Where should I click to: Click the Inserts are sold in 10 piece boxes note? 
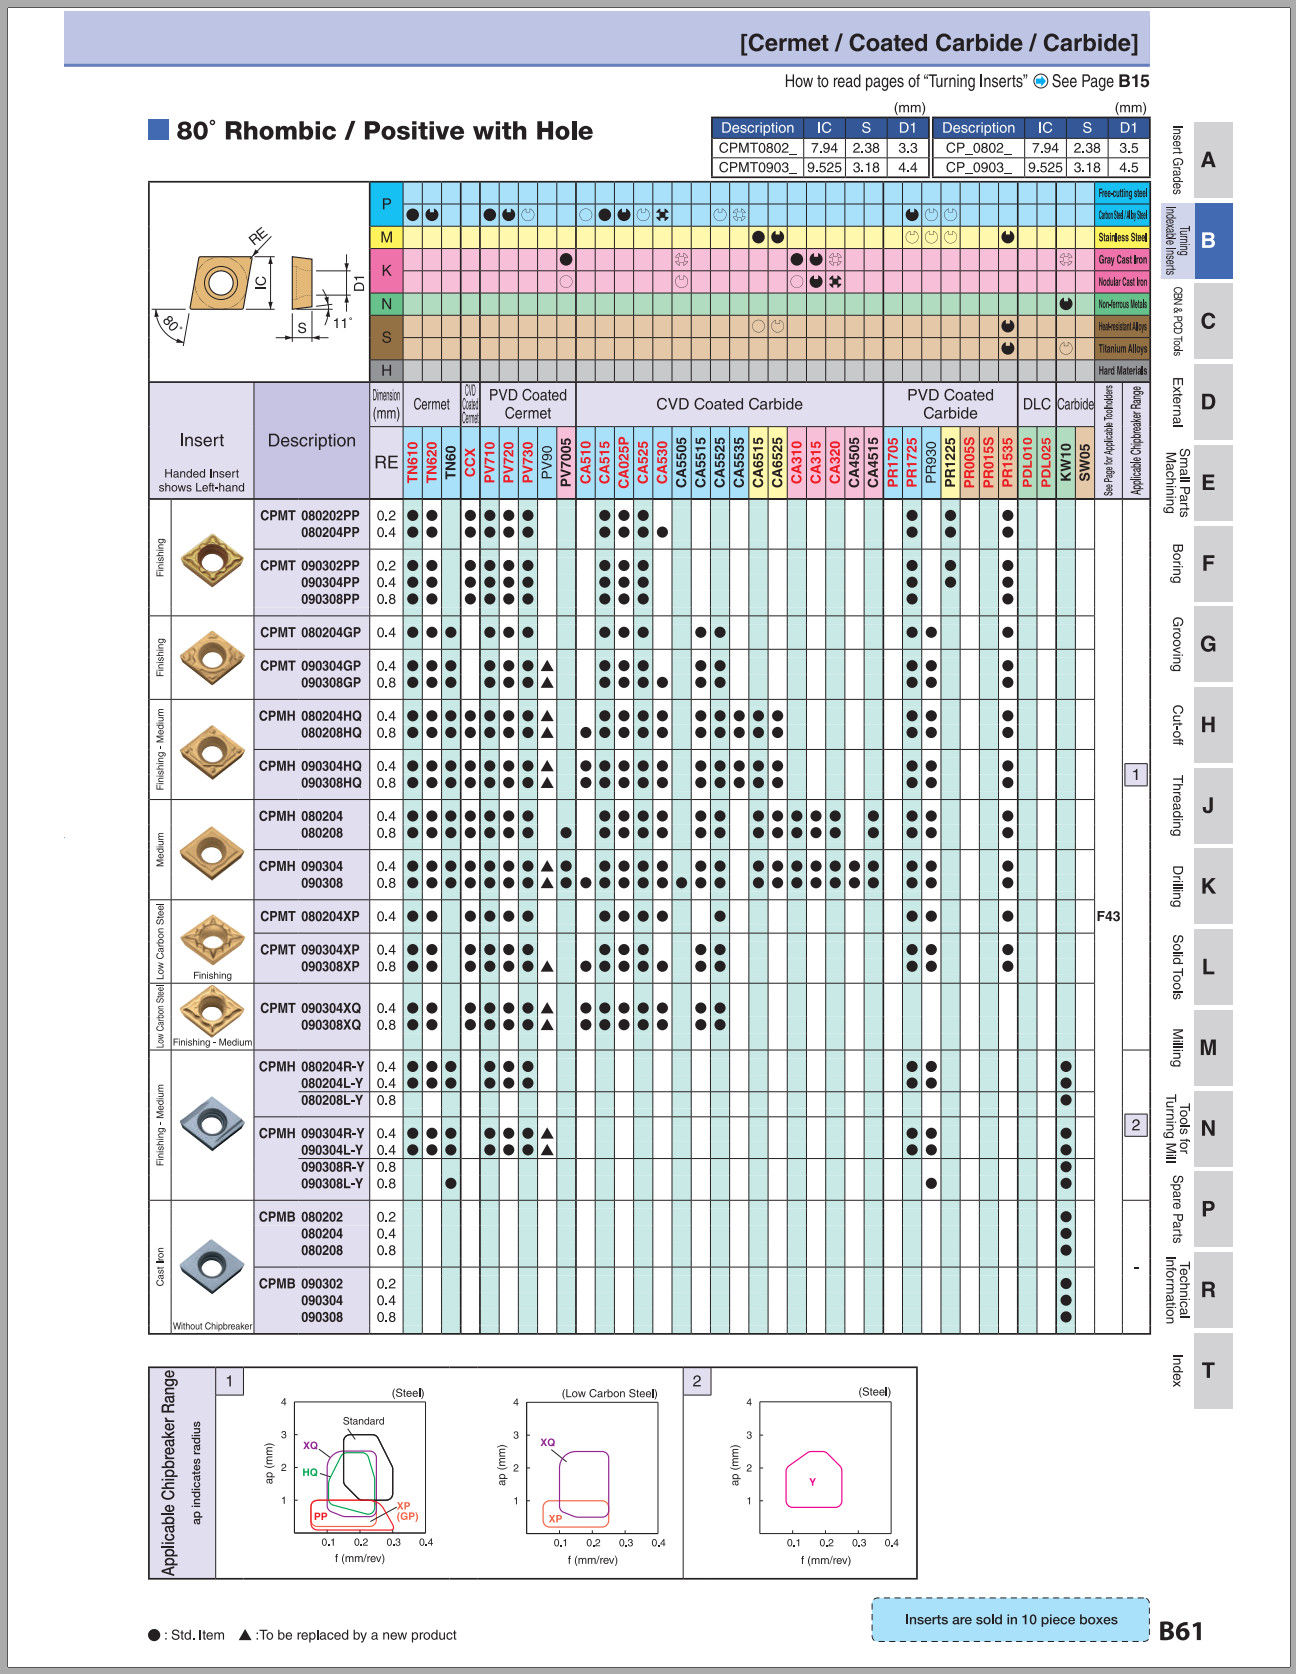1011,1619
